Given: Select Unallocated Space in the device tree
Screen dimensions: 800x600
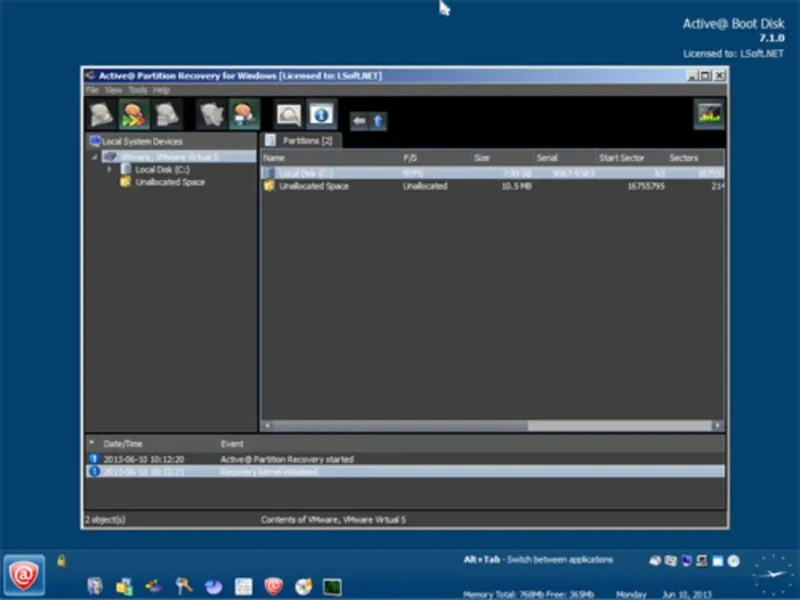Looking at the screenshot, I should click(170, 183).
